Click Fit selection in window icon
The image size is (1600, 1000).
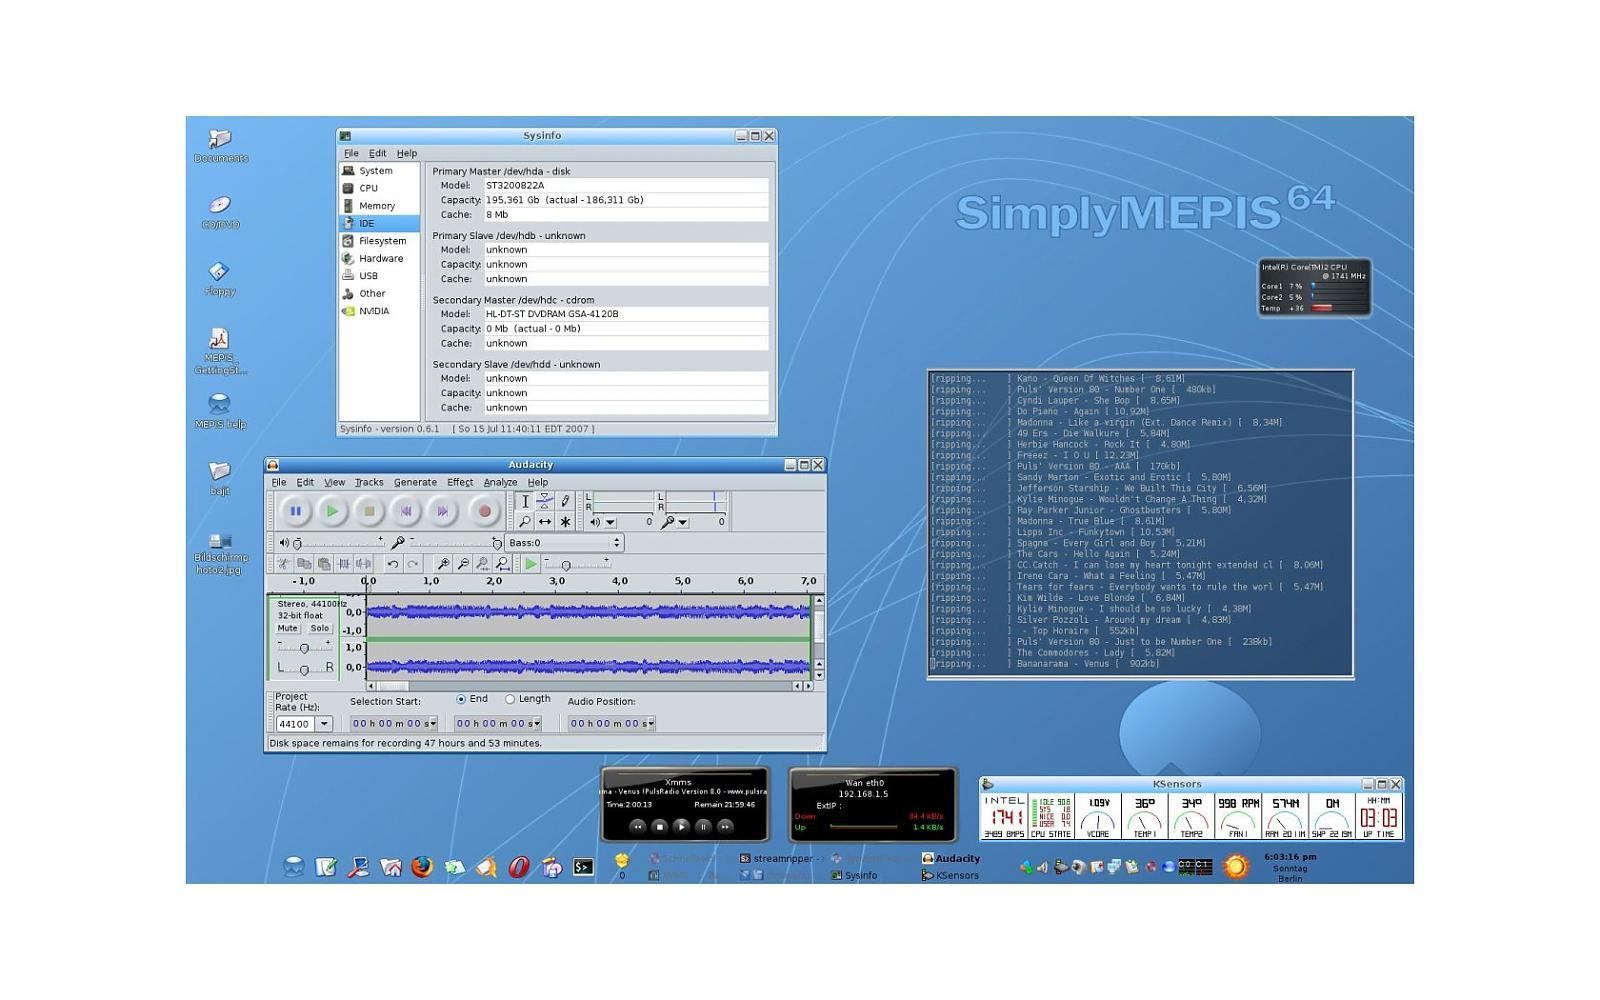[x=483, y=564]
